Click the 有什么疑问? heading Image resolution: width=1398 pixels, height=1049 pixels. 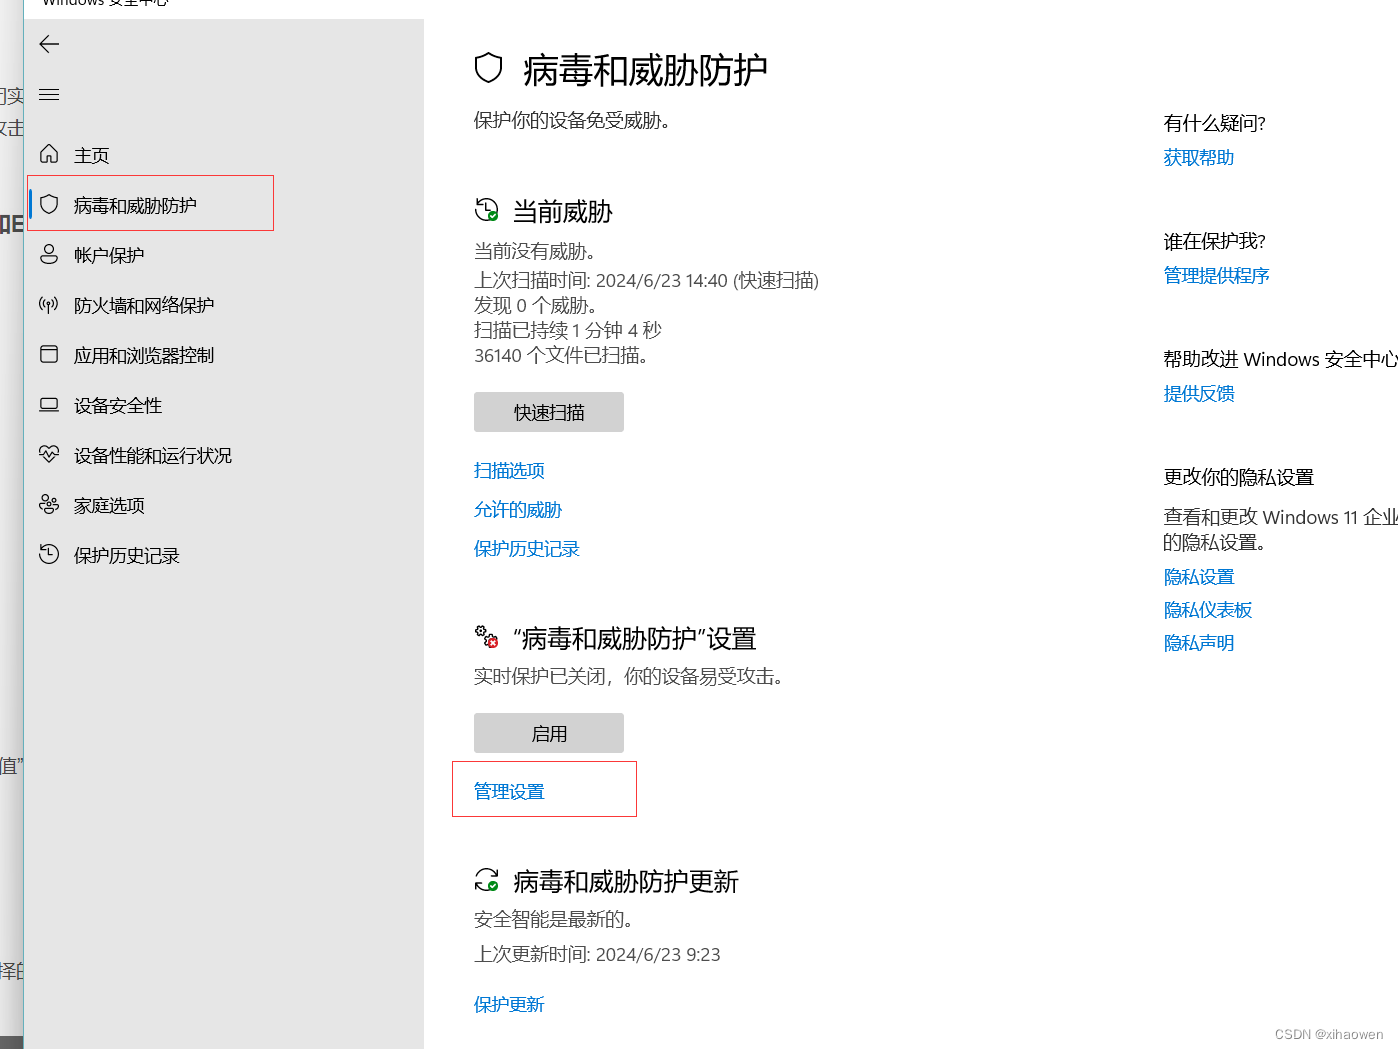tap(1215, 123)
